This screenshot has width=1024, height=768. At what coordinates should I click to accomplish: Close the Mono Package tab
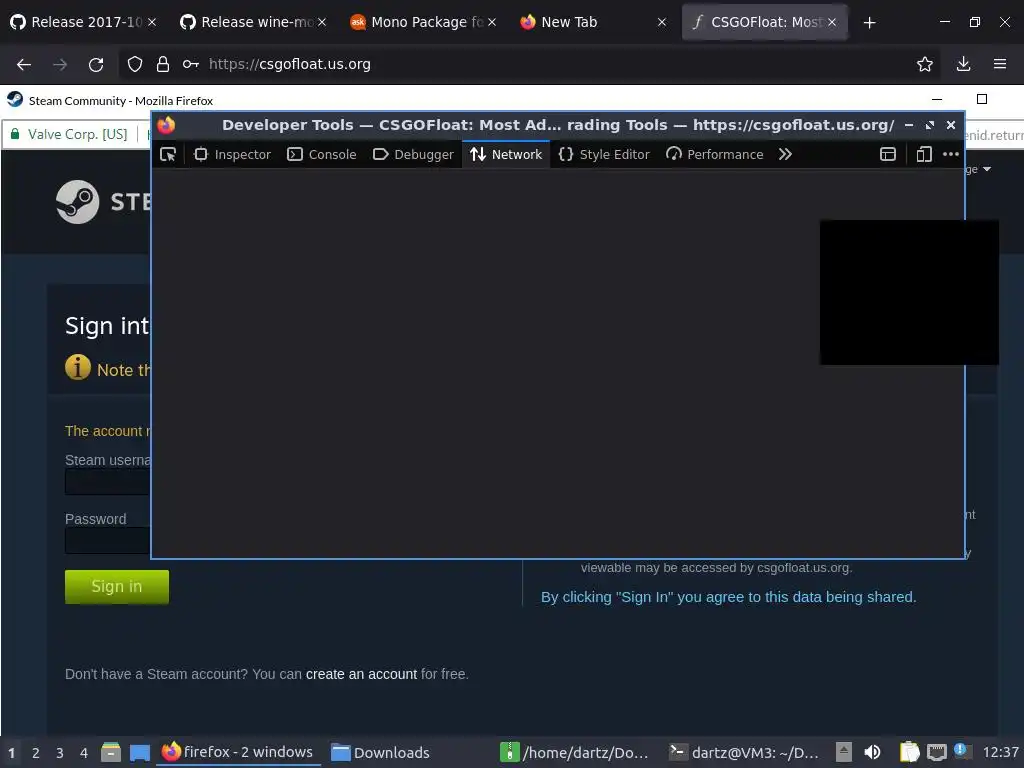click(492, 22)
